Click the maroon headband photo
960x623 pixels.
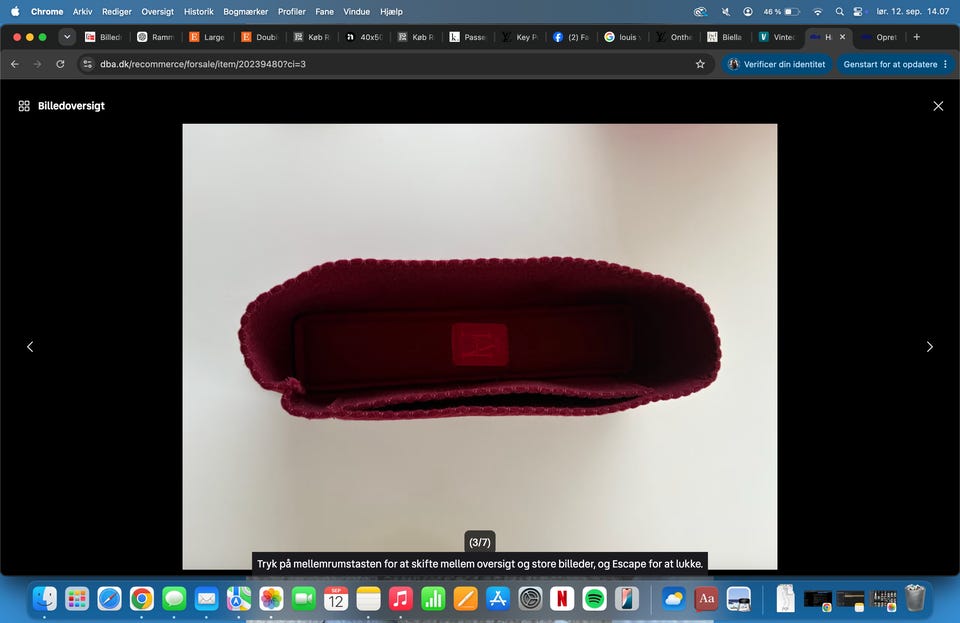click(x=480, y=346)
